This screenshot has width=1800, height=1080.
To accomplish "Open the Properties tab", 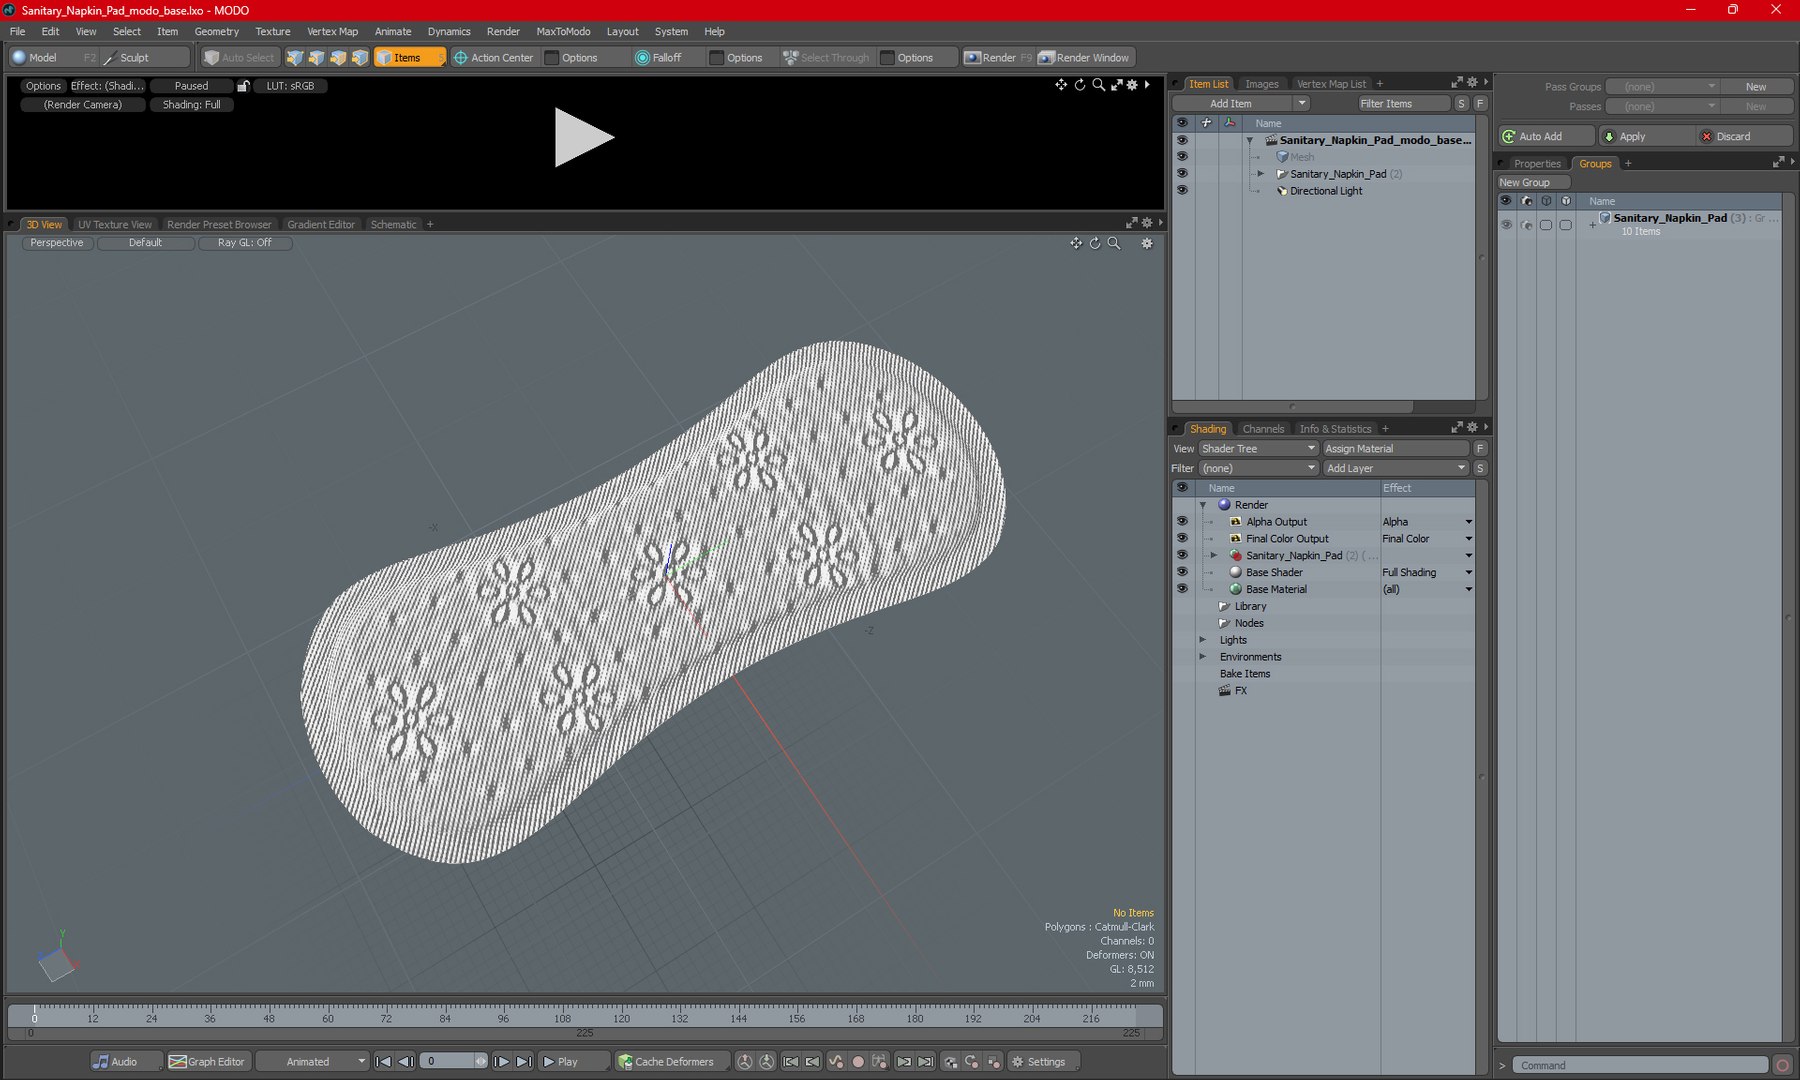I will 1537,164.
